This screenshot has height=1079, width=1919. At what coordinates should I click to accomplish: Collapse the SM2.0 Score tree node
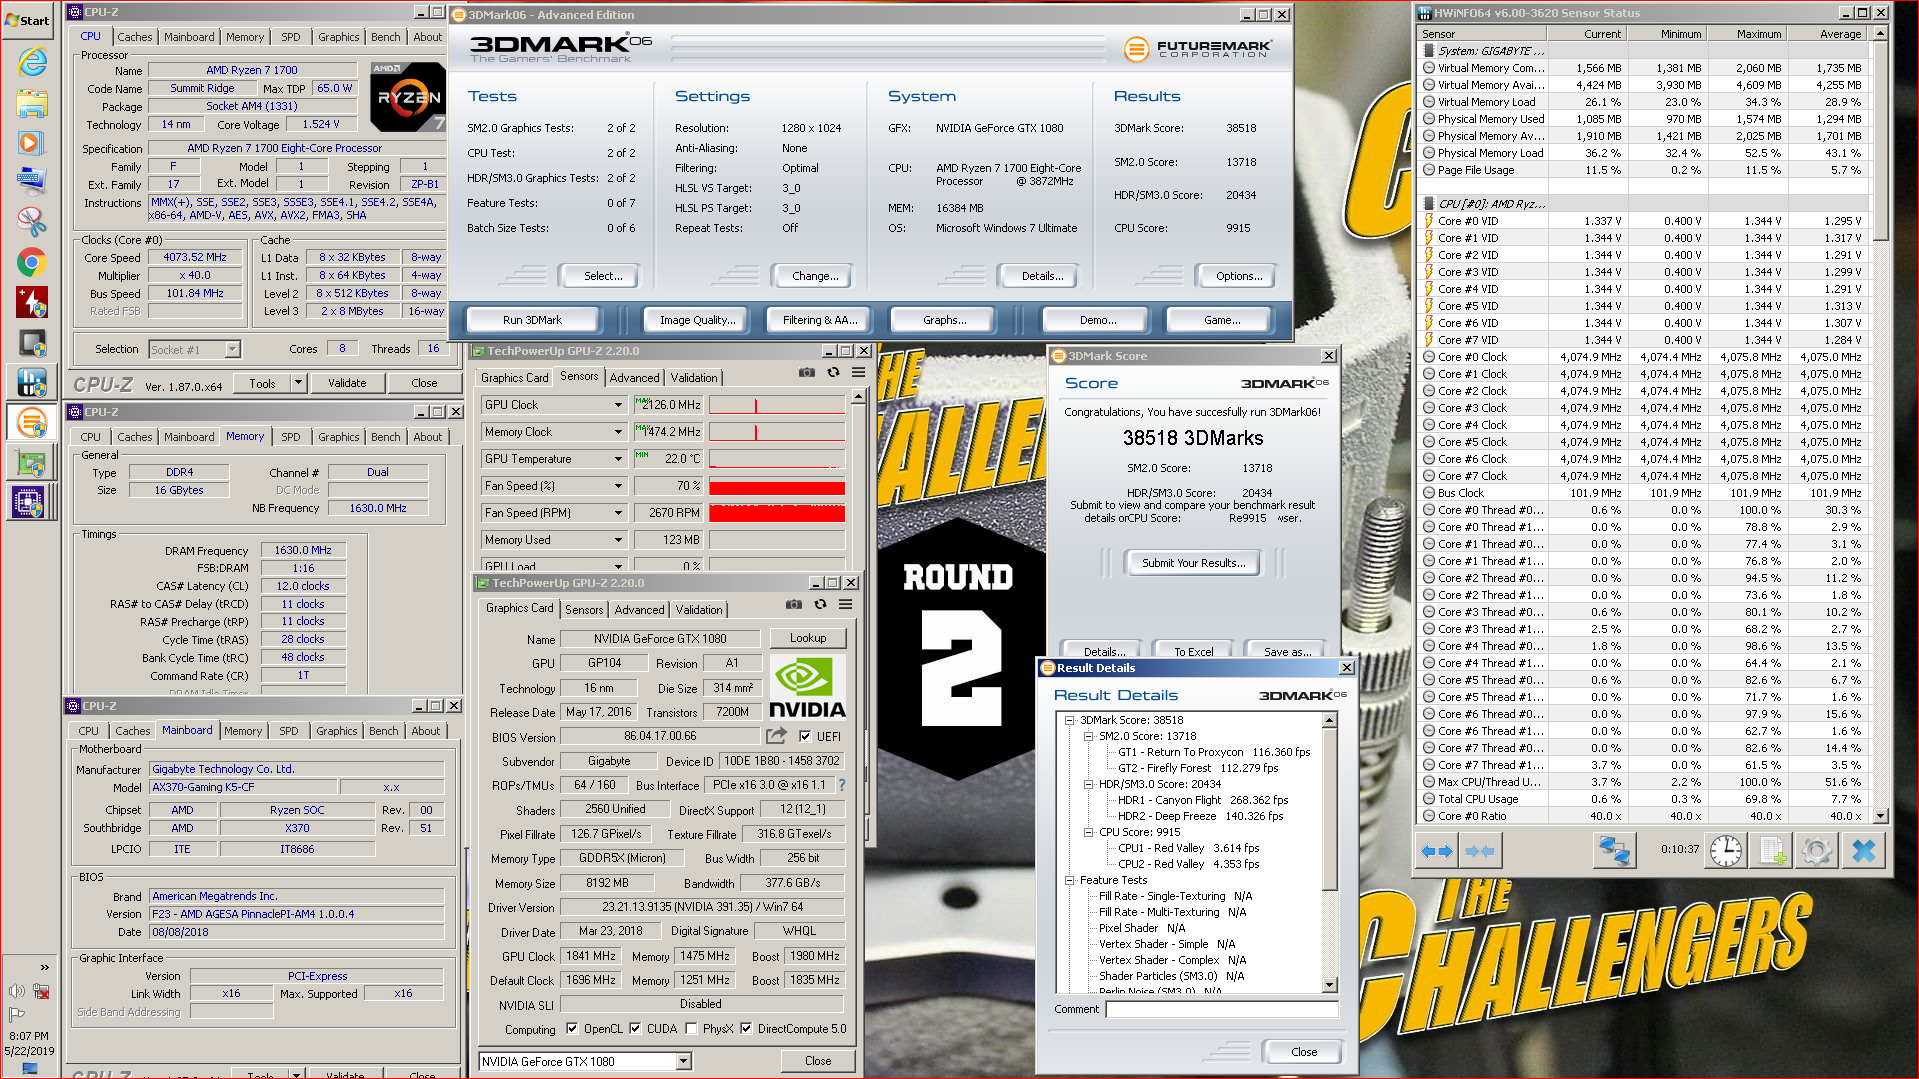(1088, 736)
